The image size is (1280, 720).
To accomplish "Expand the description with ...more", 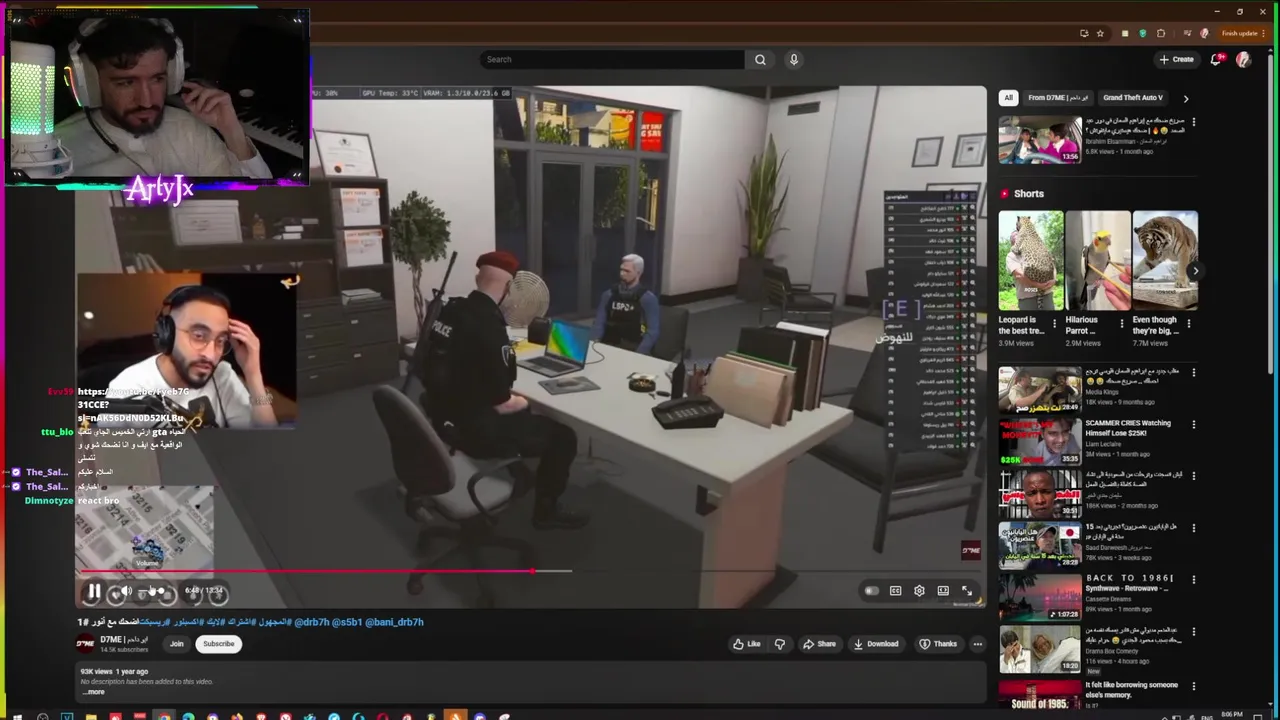I will tap(93, 692).
